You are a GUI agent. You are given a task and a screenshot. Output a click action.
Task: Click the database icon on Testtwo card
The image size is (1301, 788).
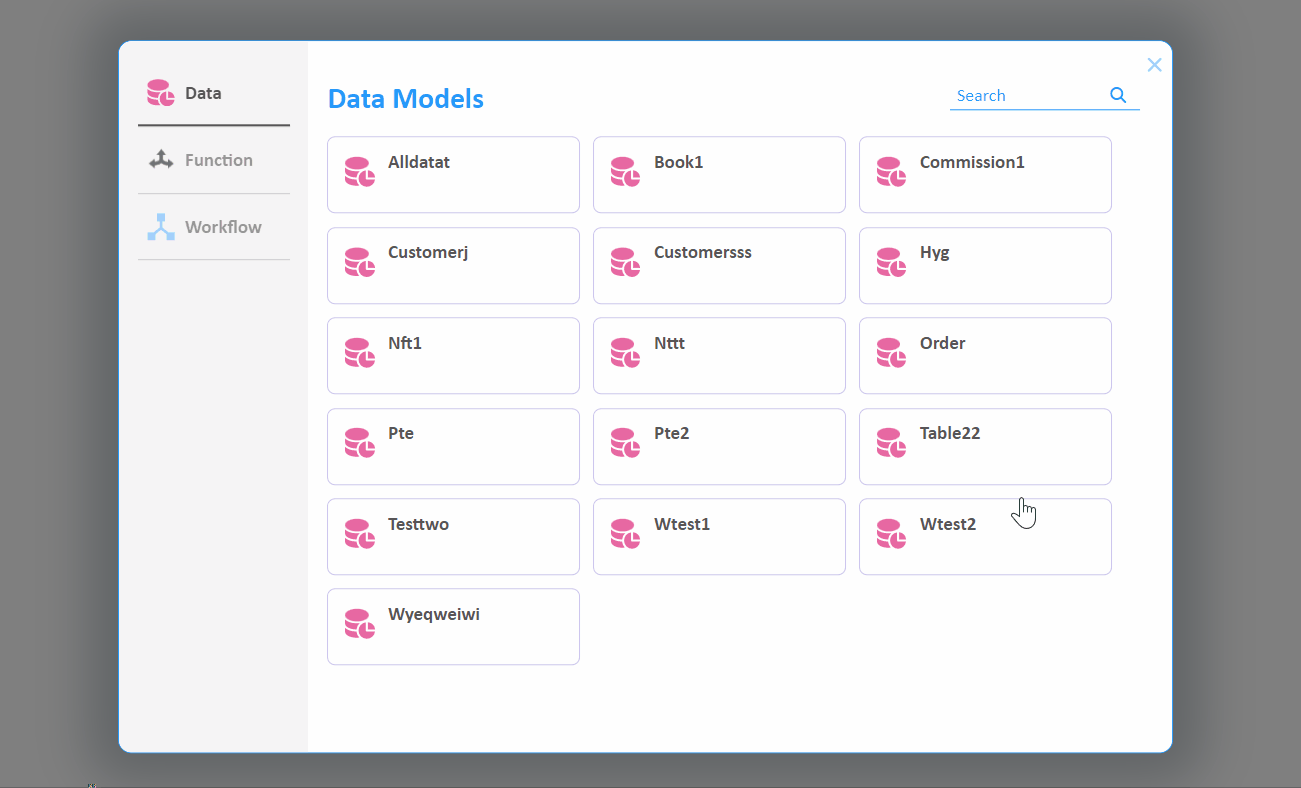tap(360, 534)
